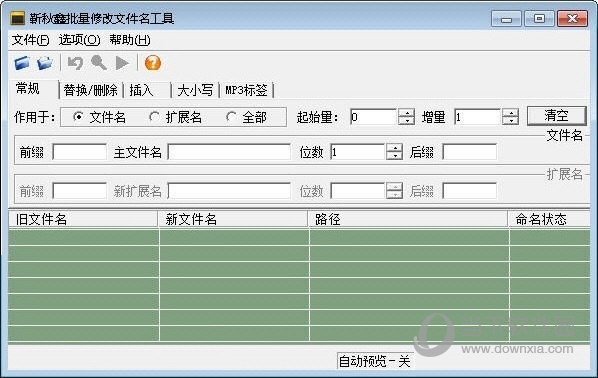Click the 增量 input field
598x378 pixels.
click(477, 117)
